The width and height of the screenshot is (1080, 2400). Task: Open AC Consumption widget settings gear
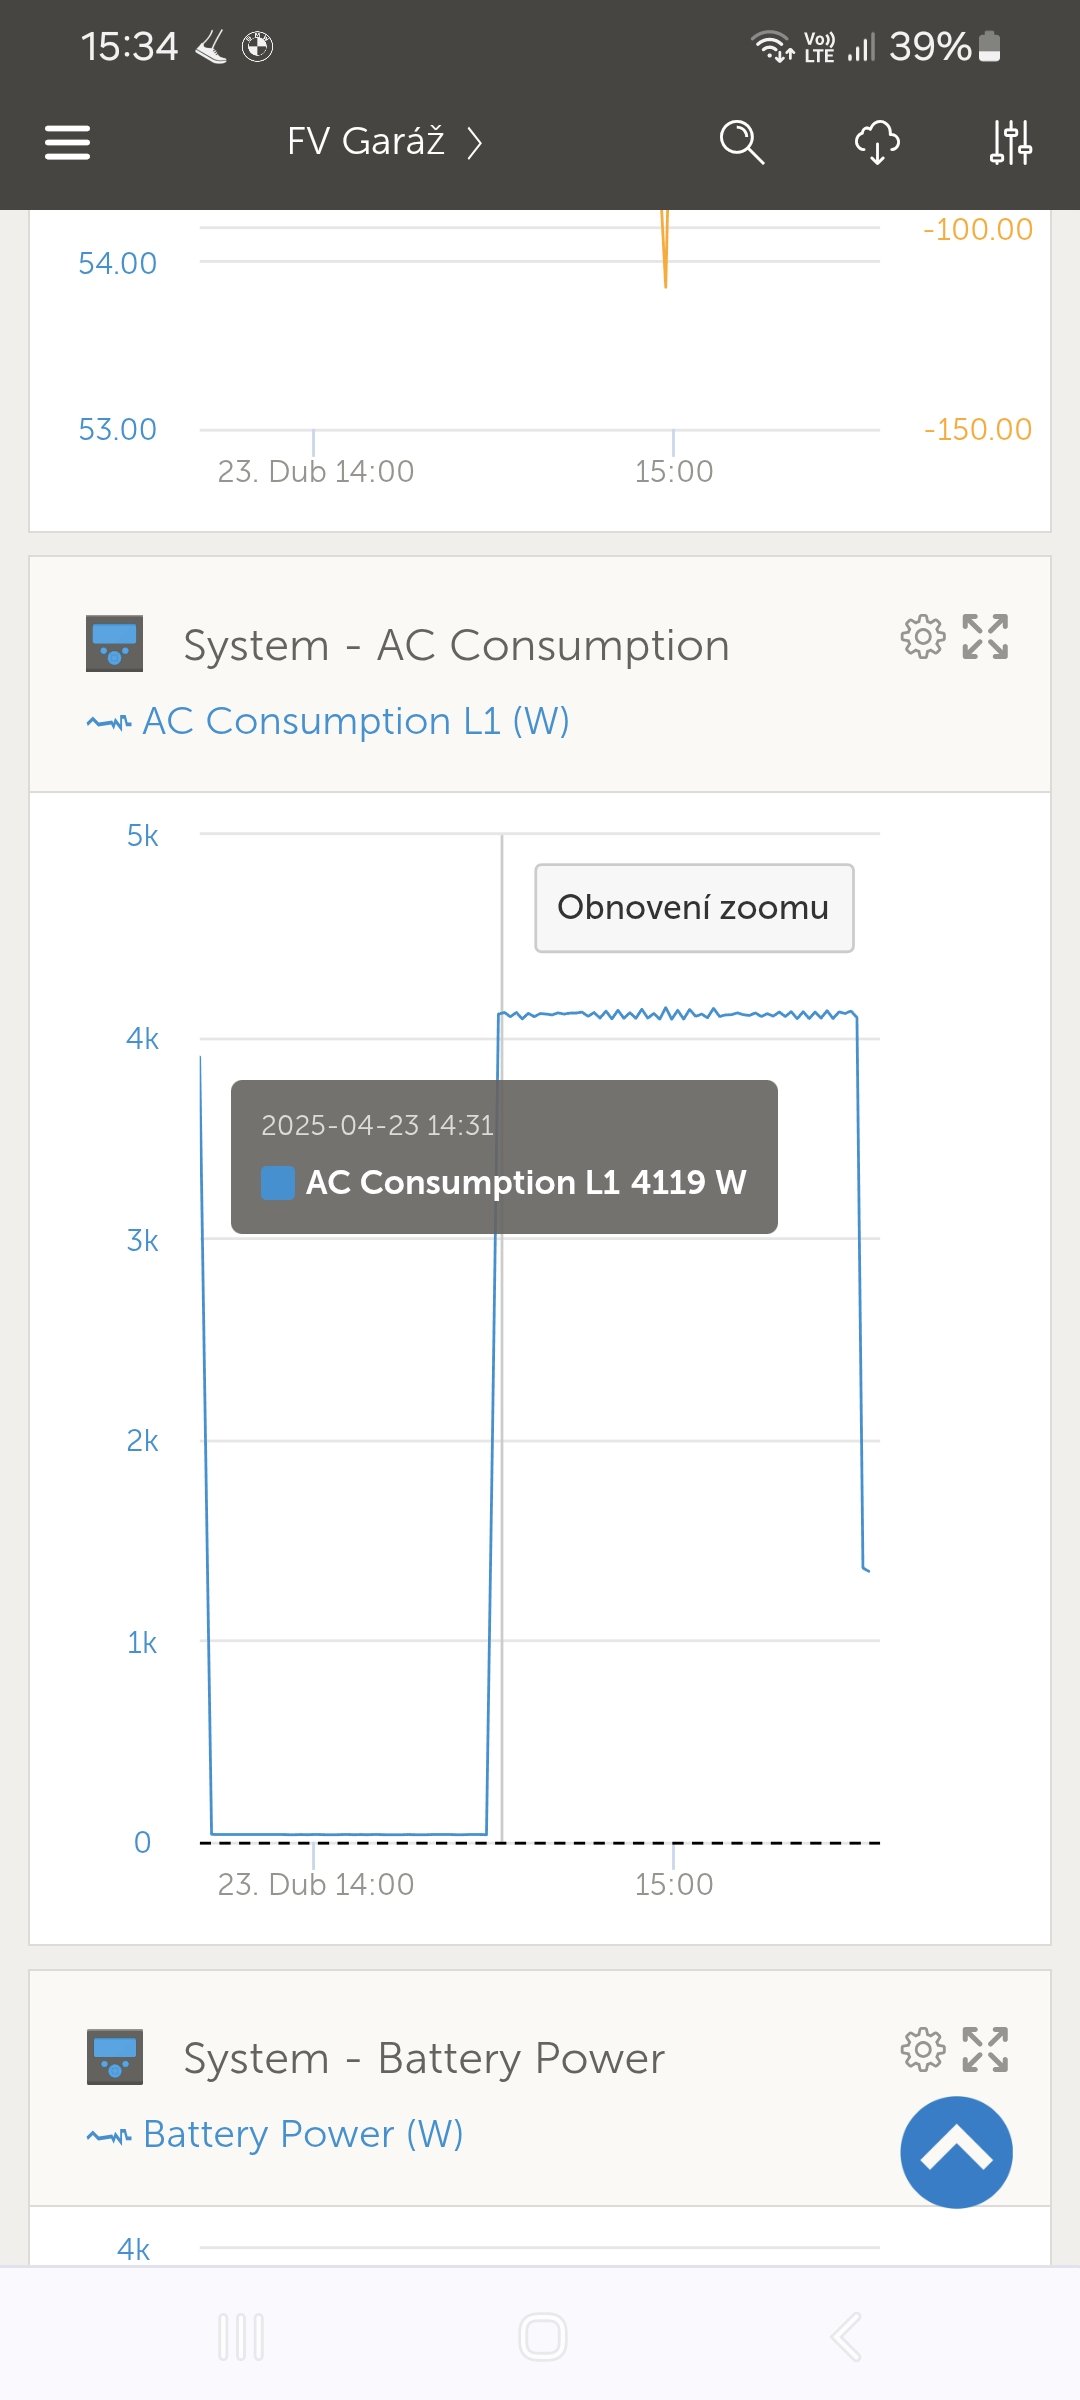[x=922, y=636]
